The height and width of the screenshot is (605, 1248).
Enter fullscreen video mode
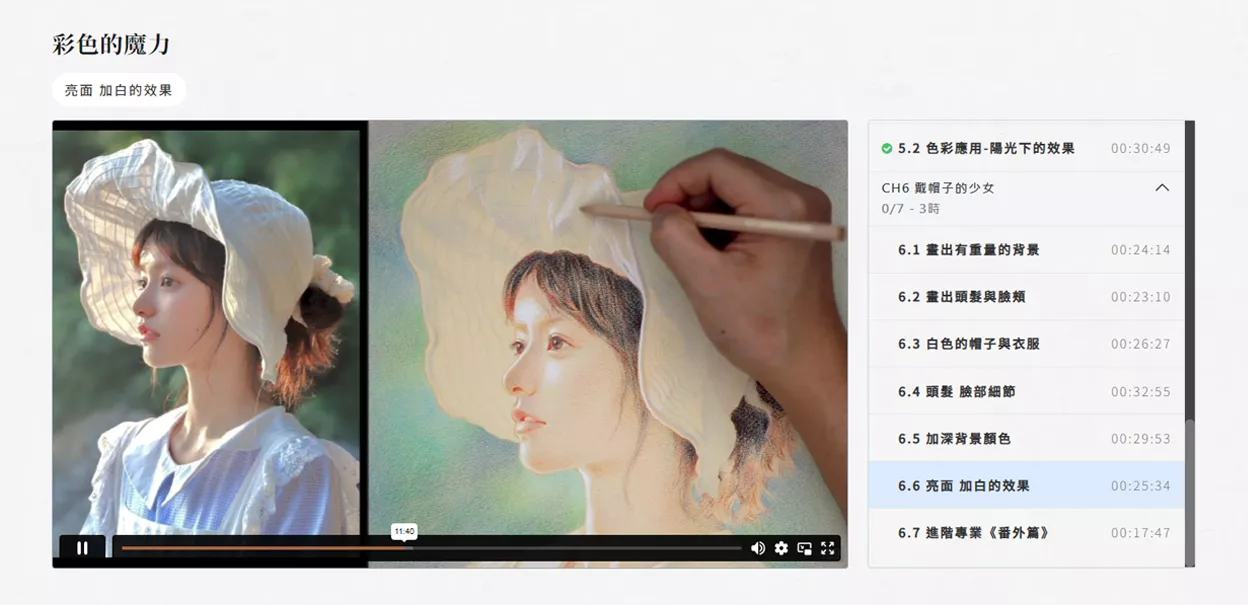click(x=827, y=548)
